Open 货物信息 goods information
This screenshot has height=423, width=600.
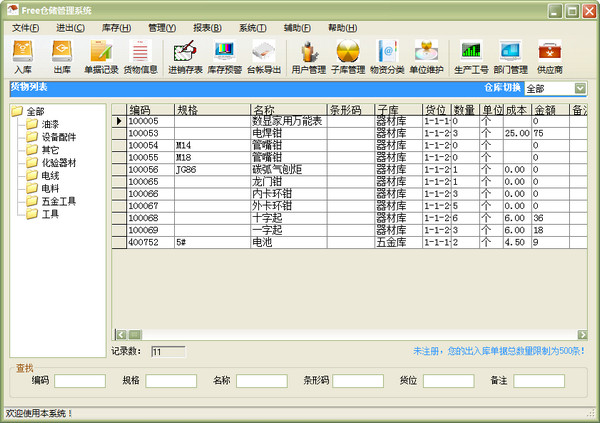pyautogui.click(x=140, y=57)
